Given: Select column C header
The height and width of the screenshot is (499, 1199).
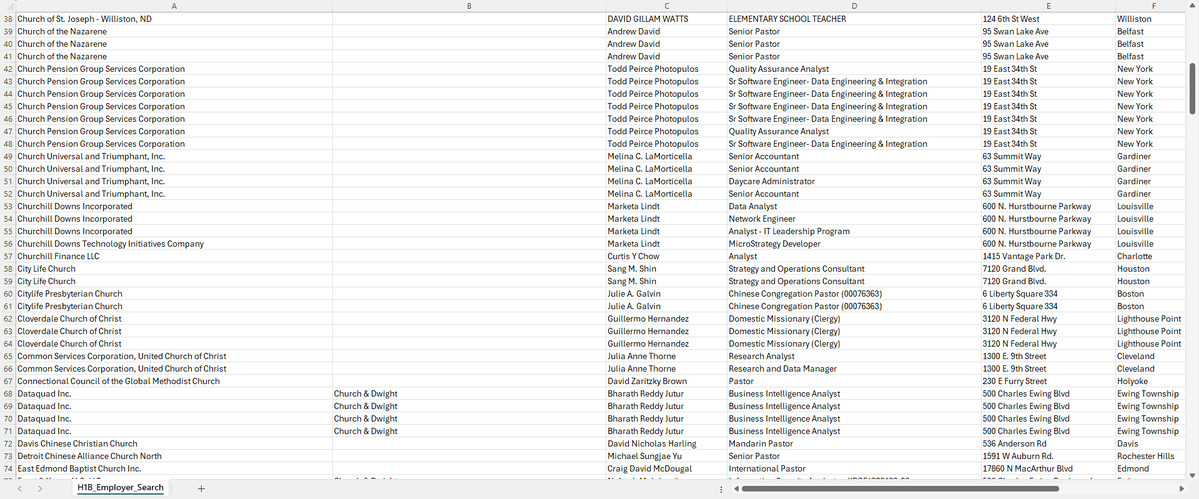Looking at the screenshot, I should point(666,6).
